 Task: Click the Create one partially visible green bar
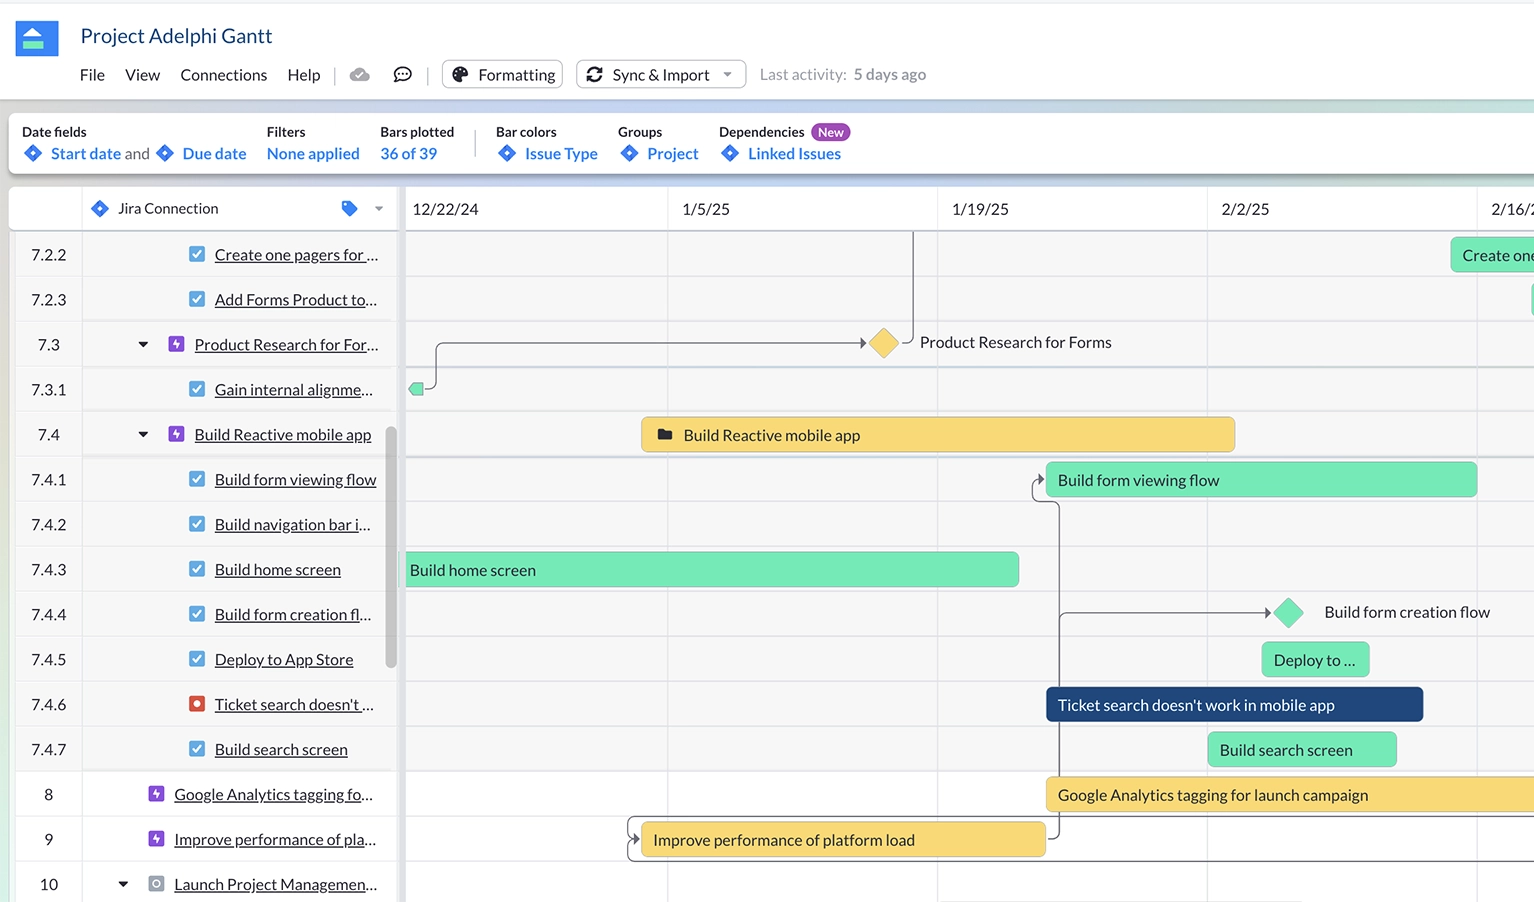pyautogui.click(x=1492, y=255)
